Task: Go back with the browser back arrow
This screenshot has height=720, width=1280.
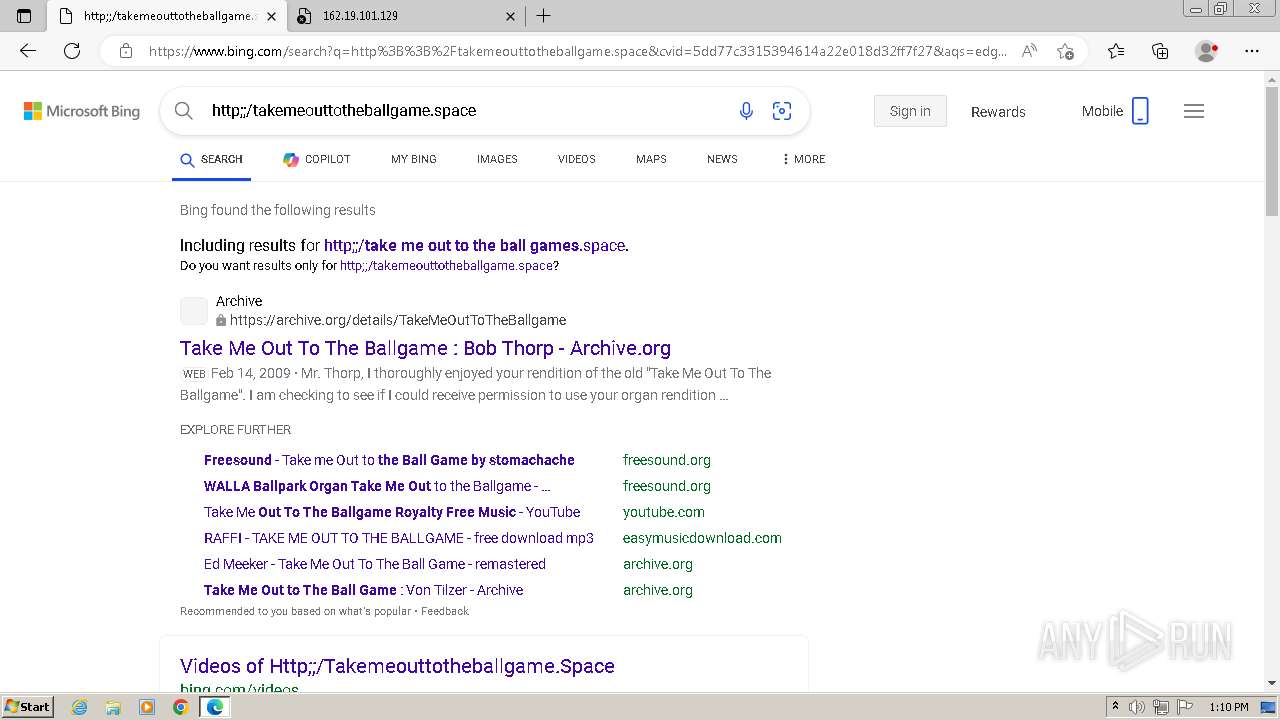Action: (28, 51)
